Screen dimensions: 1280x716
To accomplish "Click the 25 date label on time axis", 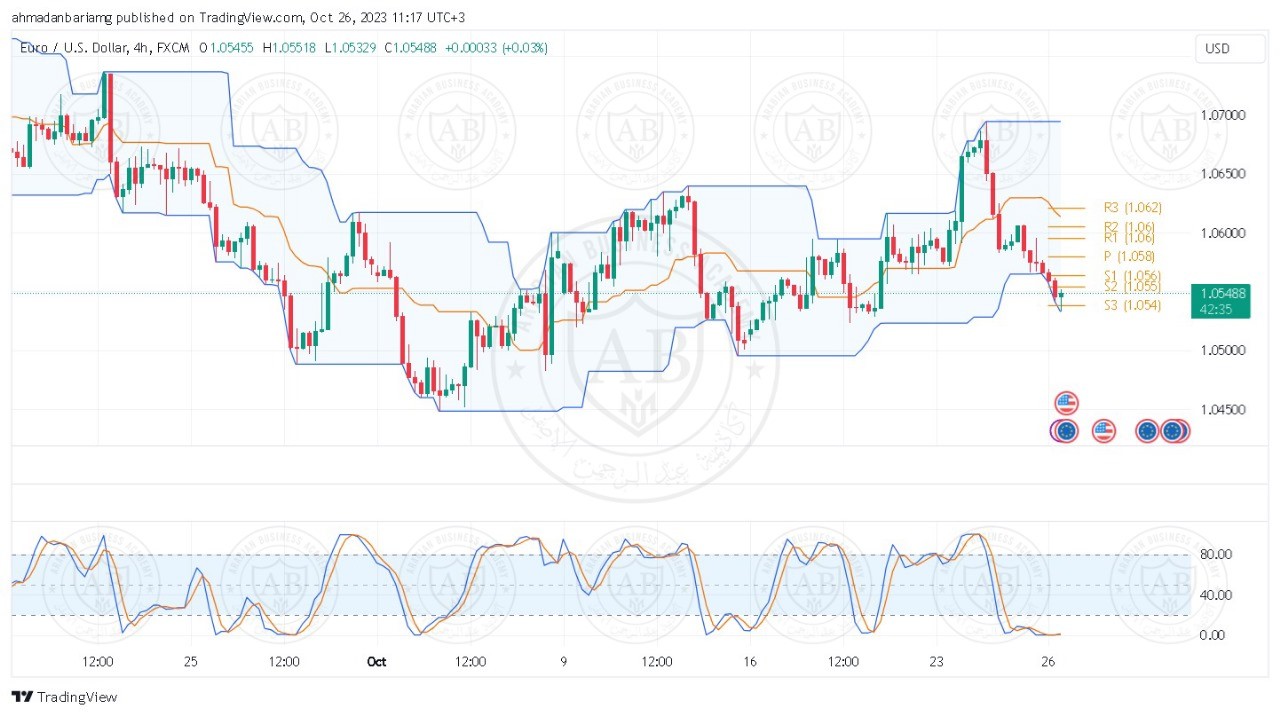I will [191, 662].
